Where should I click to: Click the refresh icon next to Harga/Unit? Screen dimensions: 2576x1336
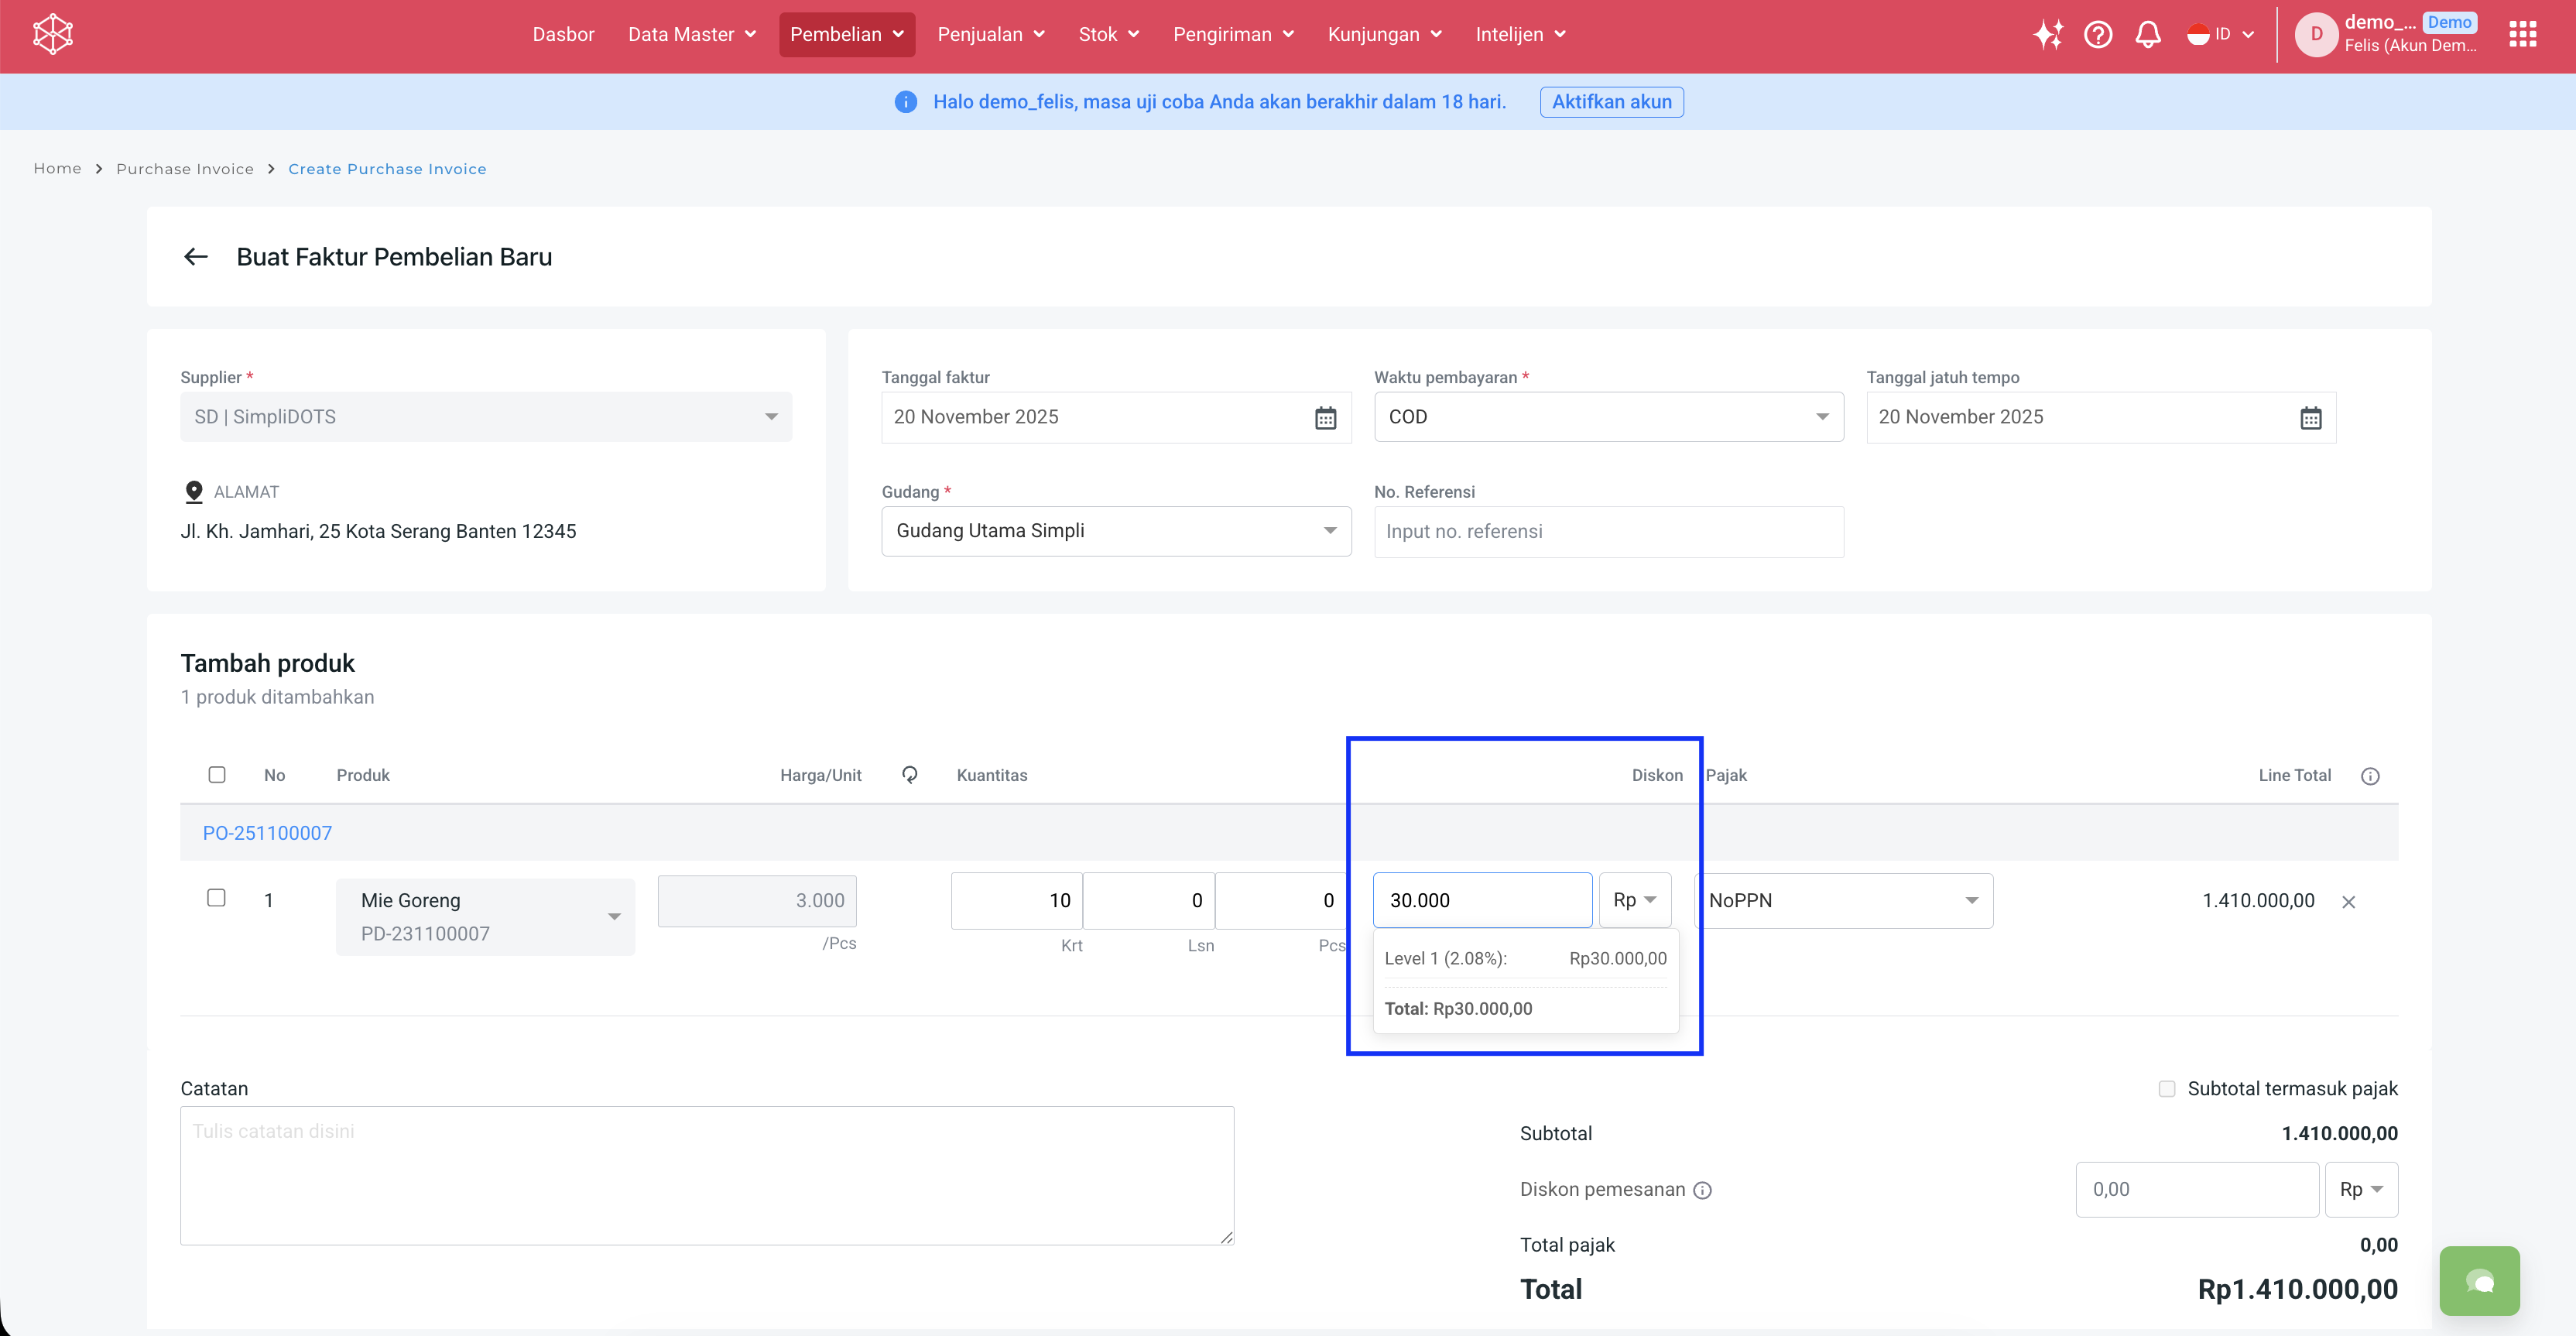pyautogui.click(x=909, y=775)
